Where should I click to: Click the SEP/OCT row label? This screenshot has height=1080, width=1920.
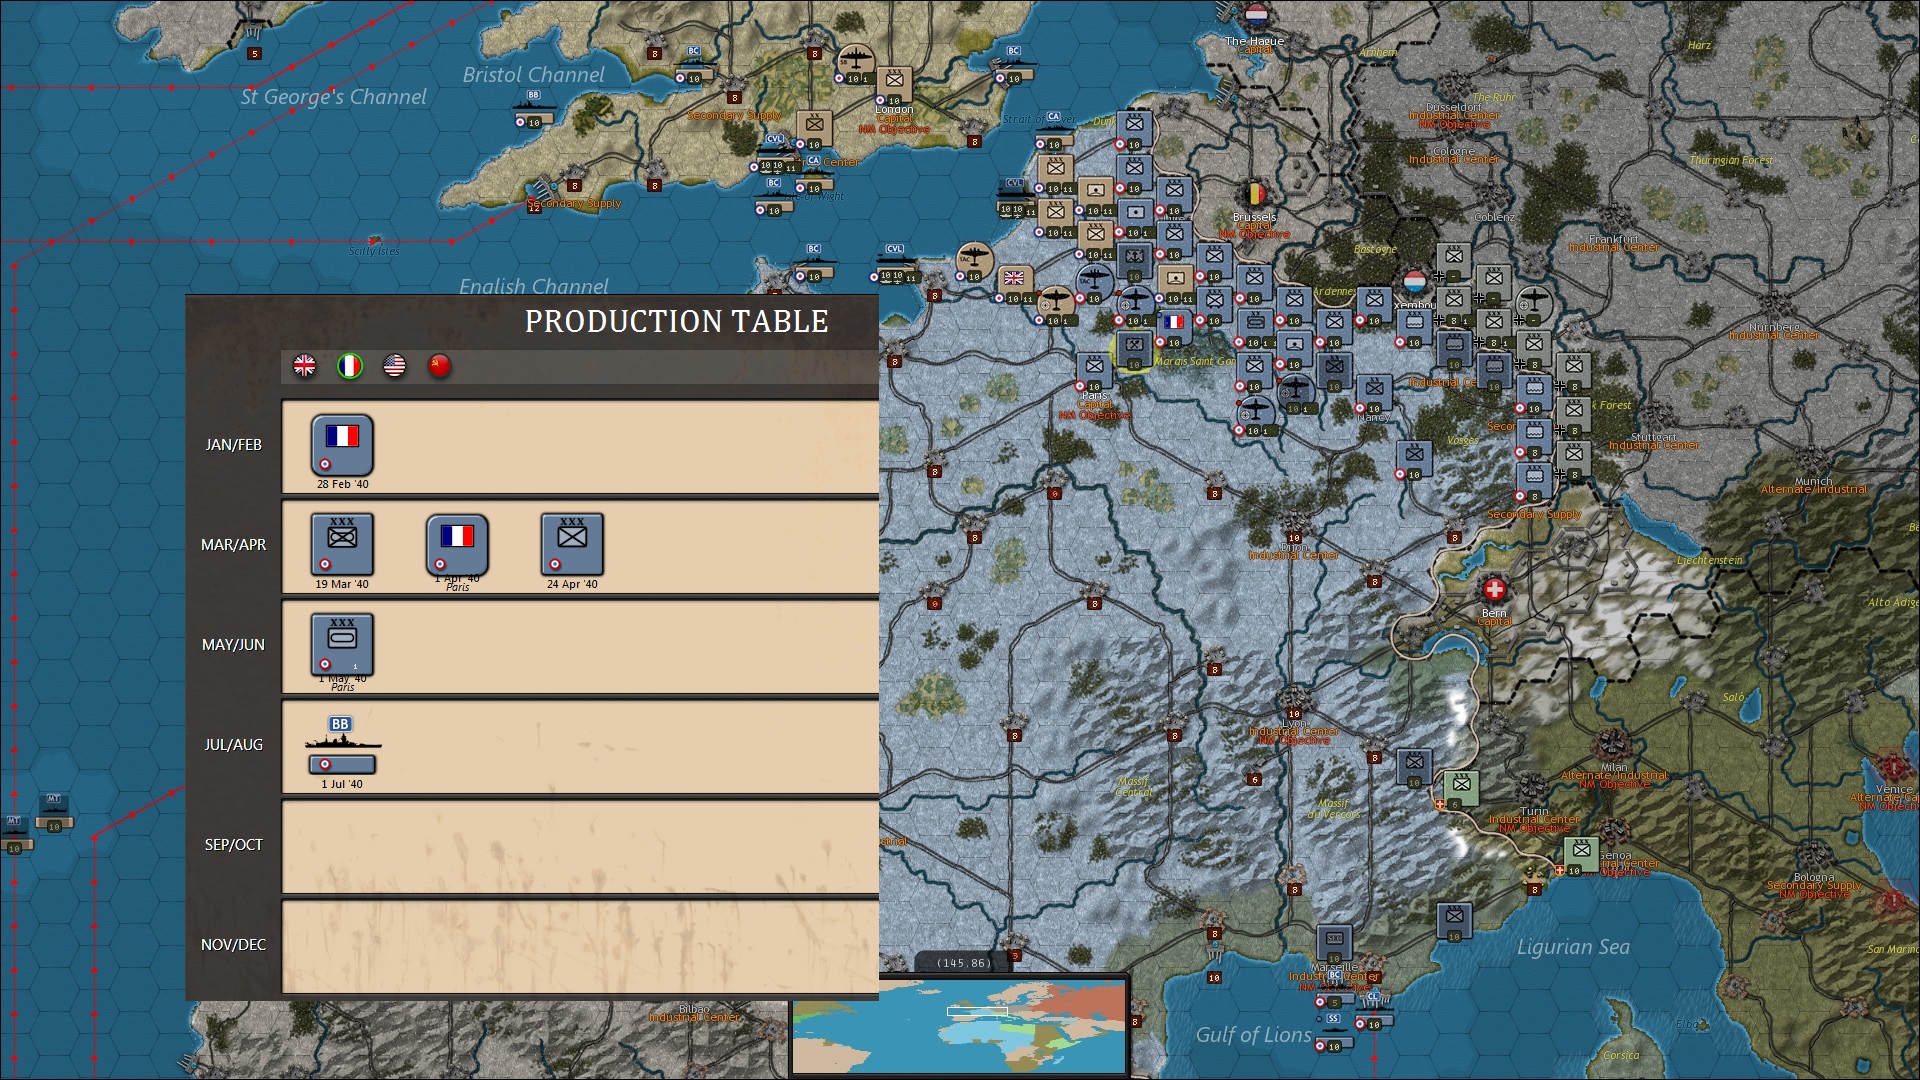[x=234, y=845]
